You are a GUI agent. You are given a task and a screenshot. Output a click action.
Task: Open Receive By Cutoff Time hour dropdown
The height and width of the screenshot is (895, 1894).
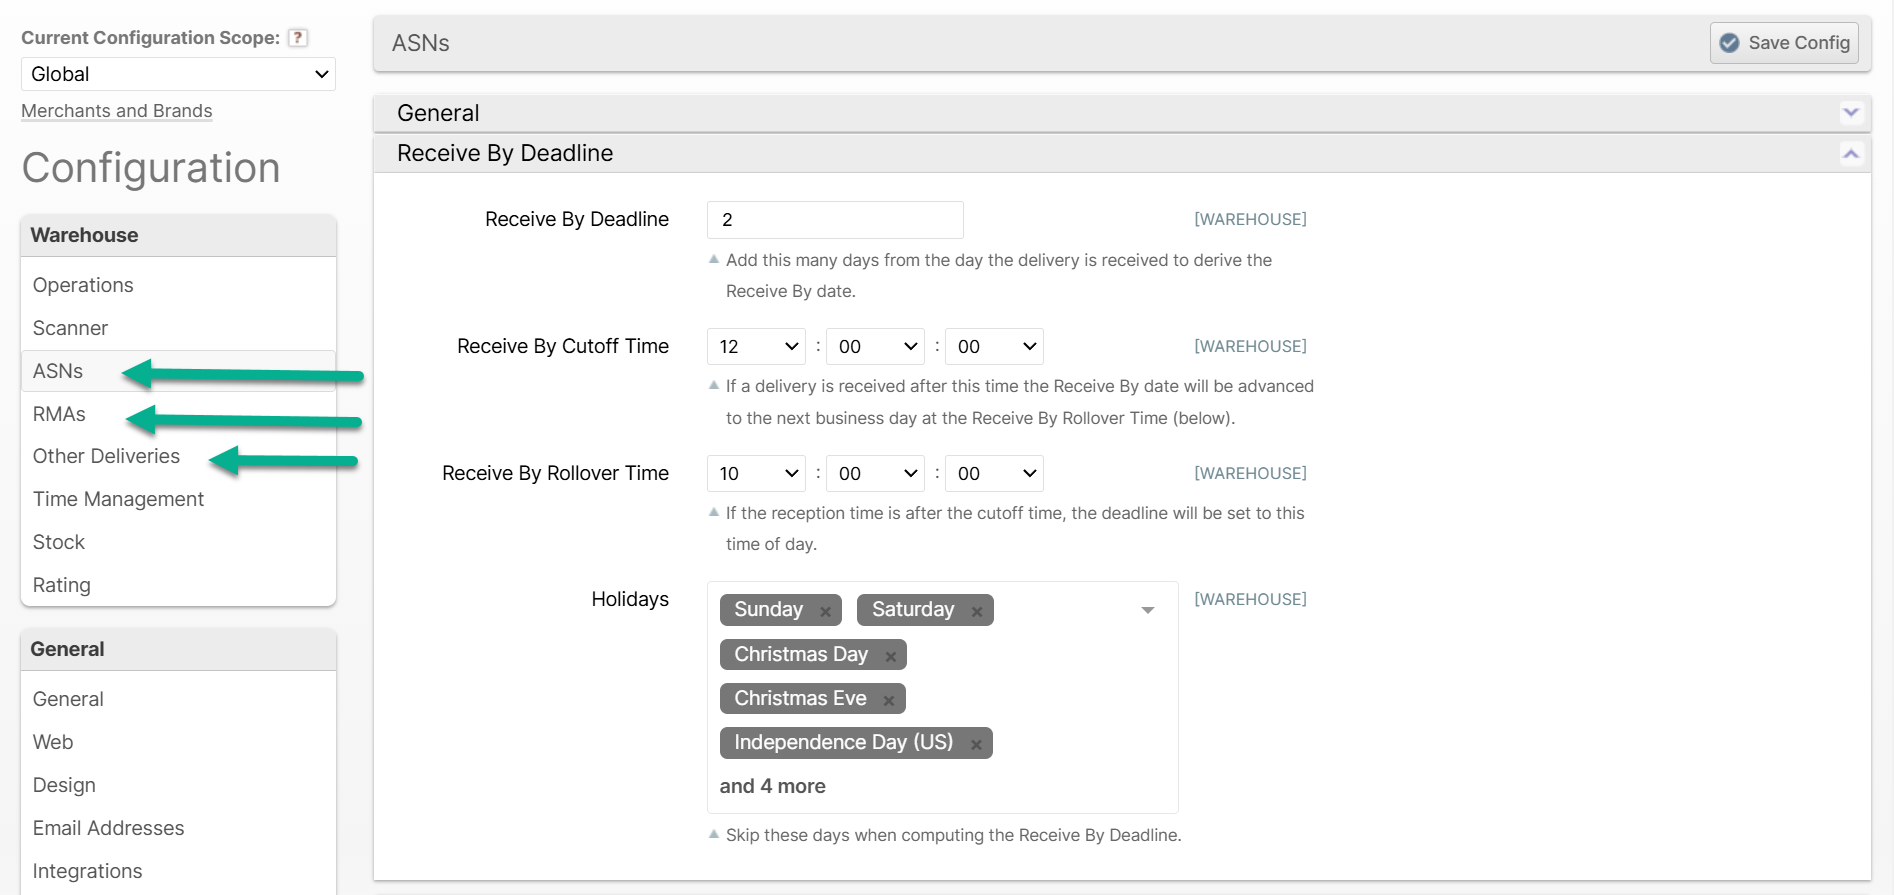[x=756, y=347]
